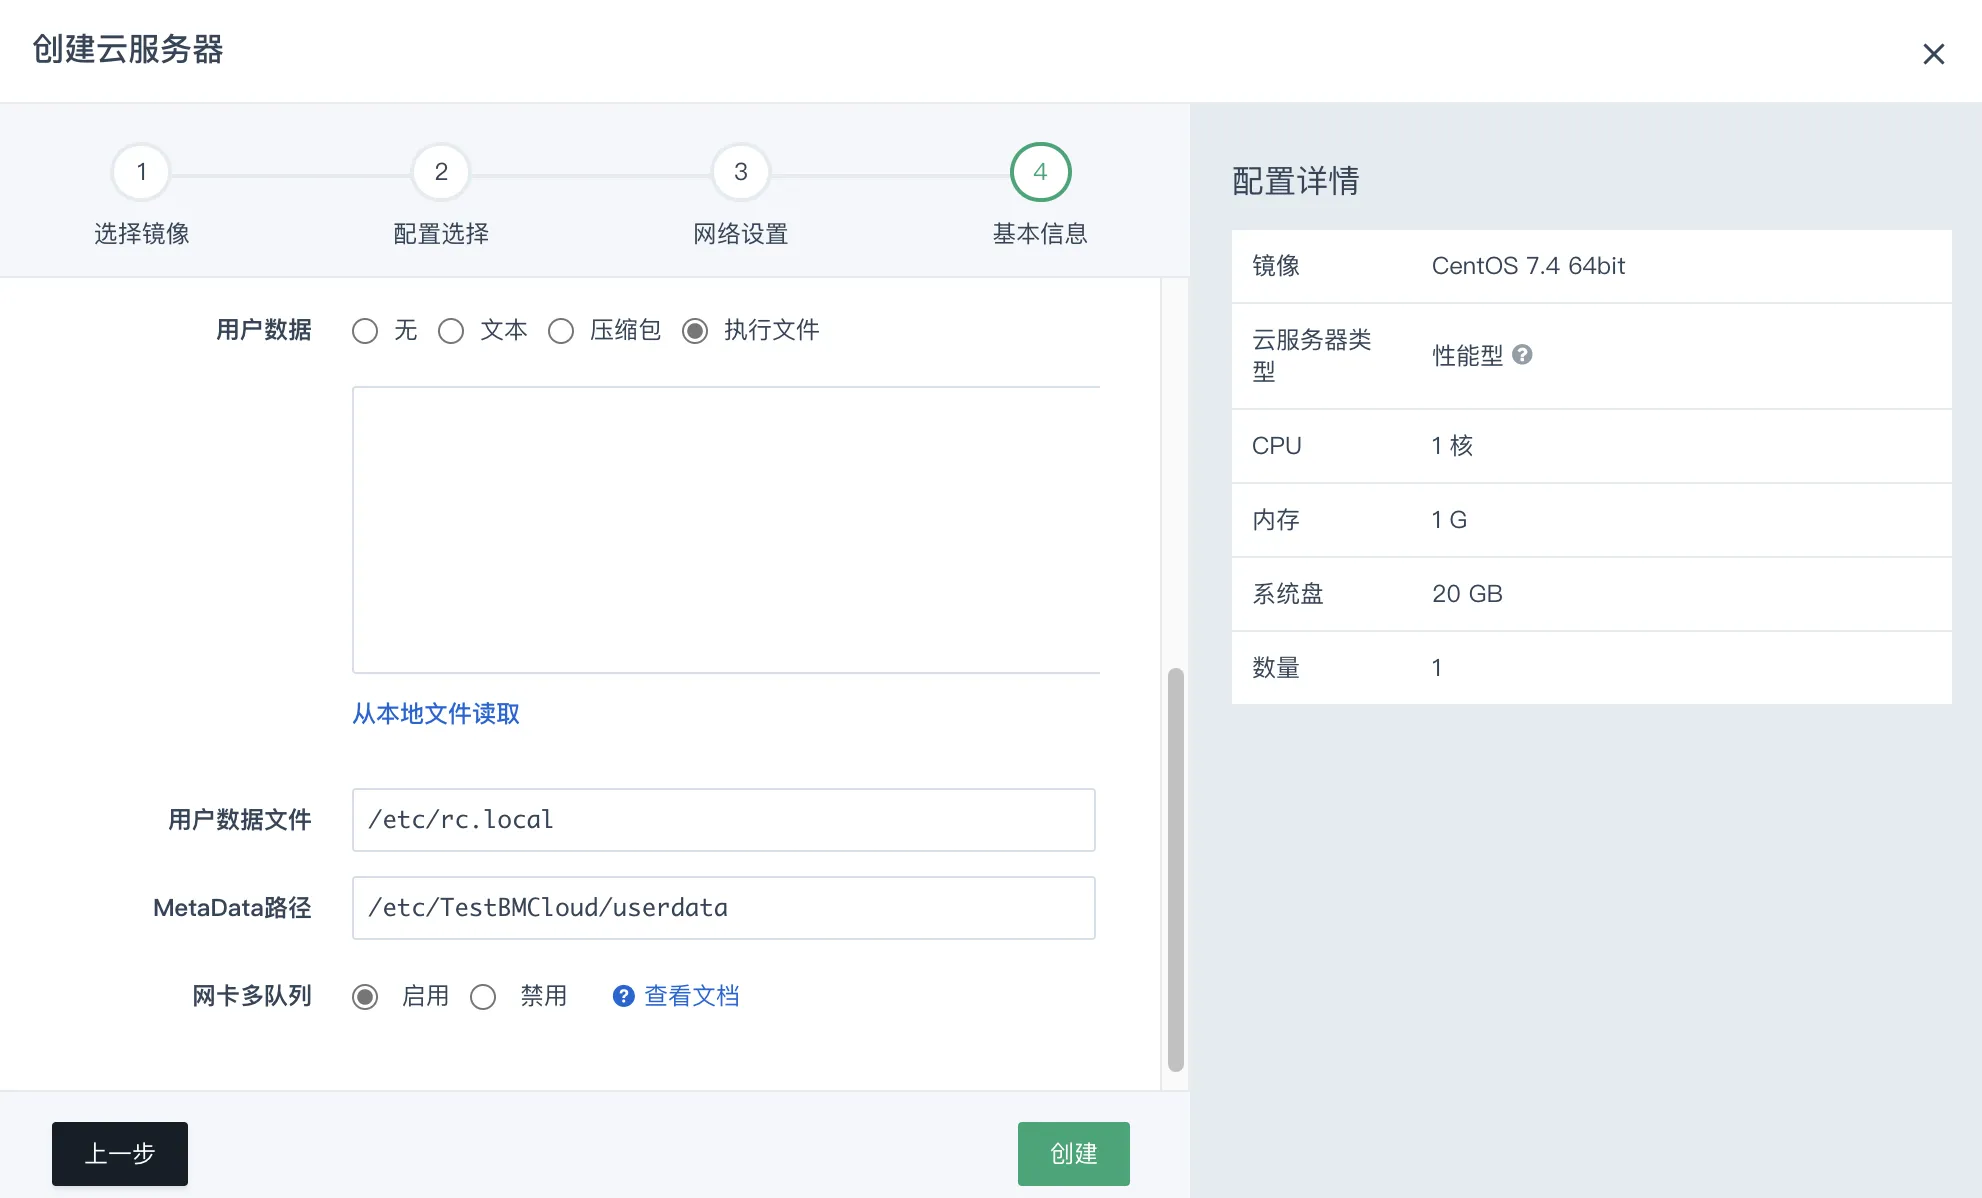Enable 网卡多队列 option
The image size is (1982, 1198).
(365, 996)
